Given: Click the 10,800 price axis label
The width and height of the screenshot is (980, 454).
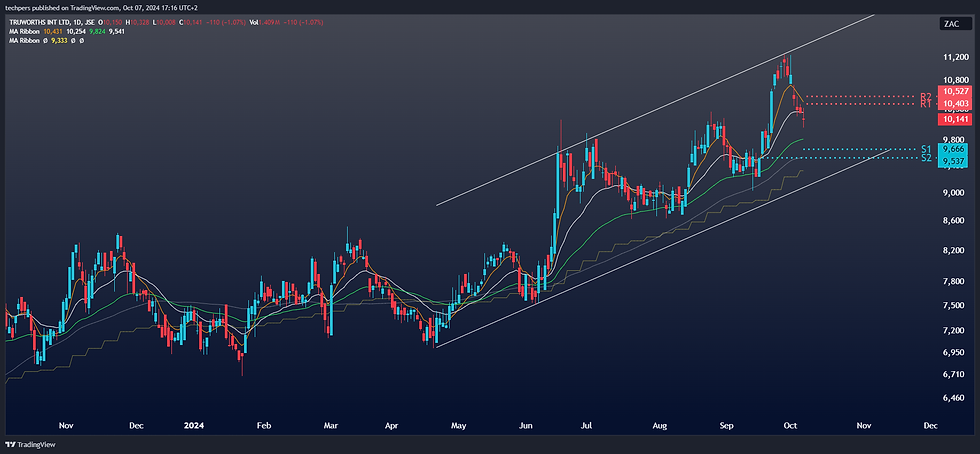Looking at the screenshot, I should (x=956, y=80).
